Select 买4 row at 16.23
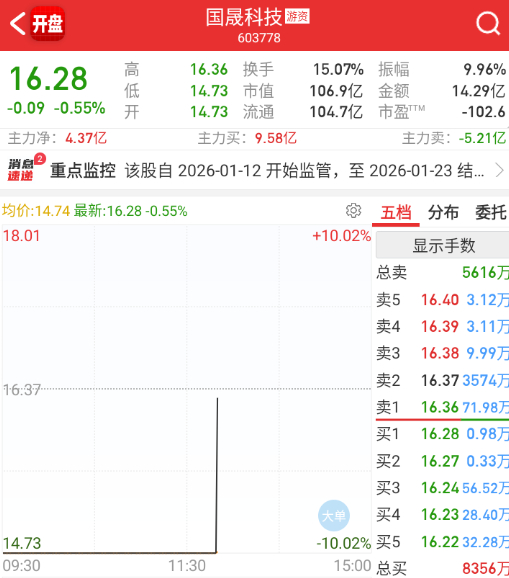The image size is (509, 578). (x=442, y=515)
